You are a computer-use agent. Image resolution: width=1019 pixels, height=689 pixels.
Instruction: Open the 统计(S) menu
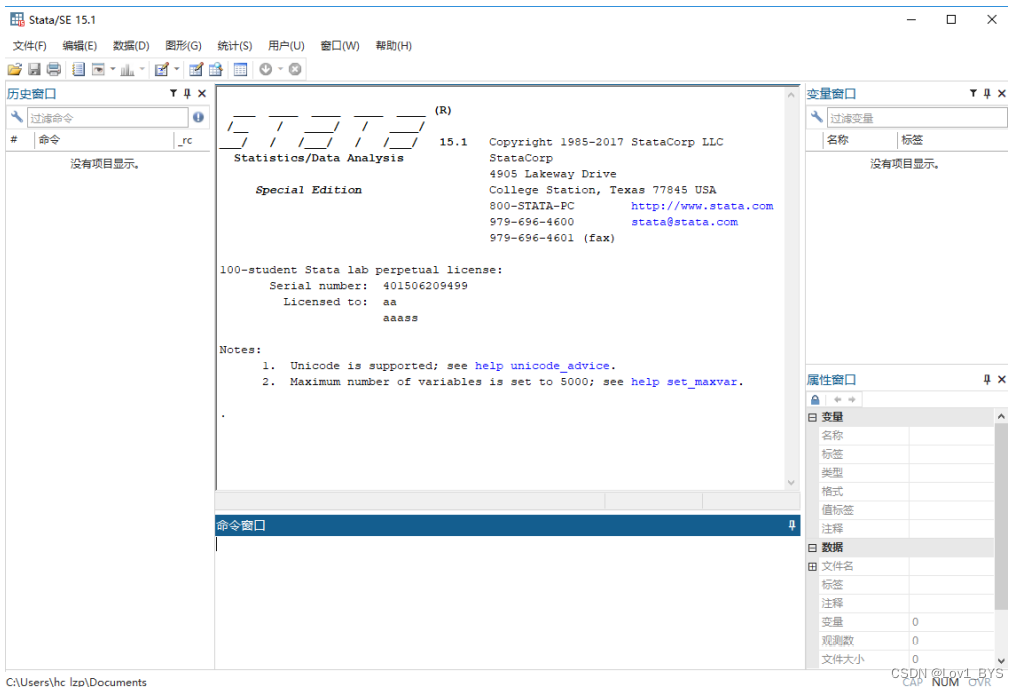click(235, 46)
